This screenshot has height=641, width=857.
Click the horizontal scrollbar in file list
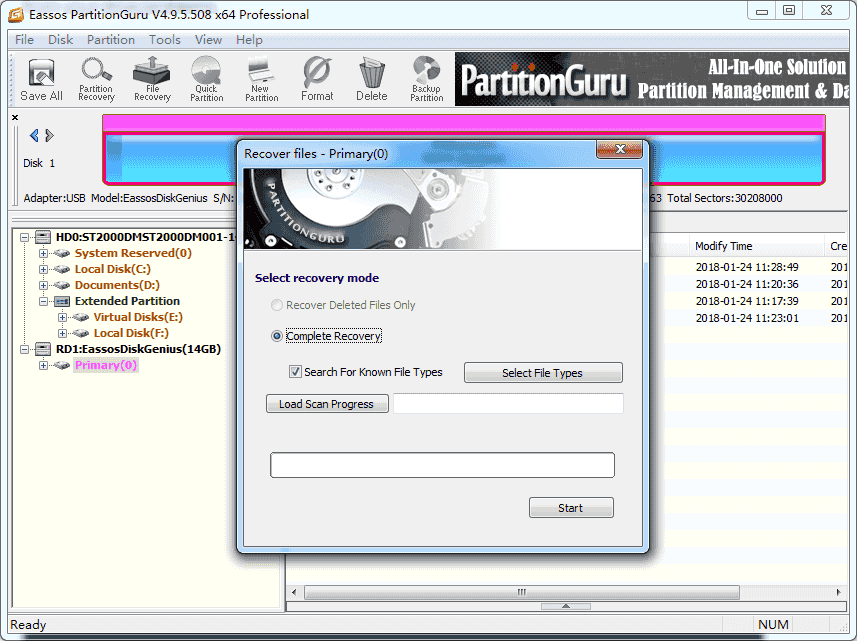[x=522, y=592]
